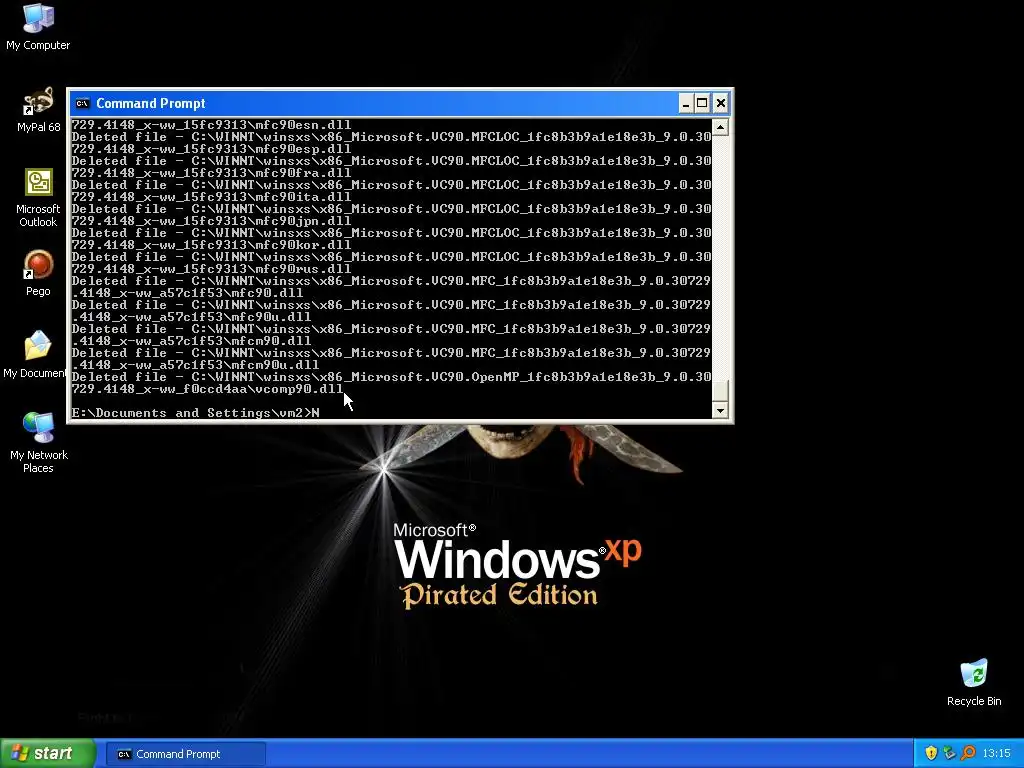
Task: Close the Command Prompt window
Action: [720, 103]
